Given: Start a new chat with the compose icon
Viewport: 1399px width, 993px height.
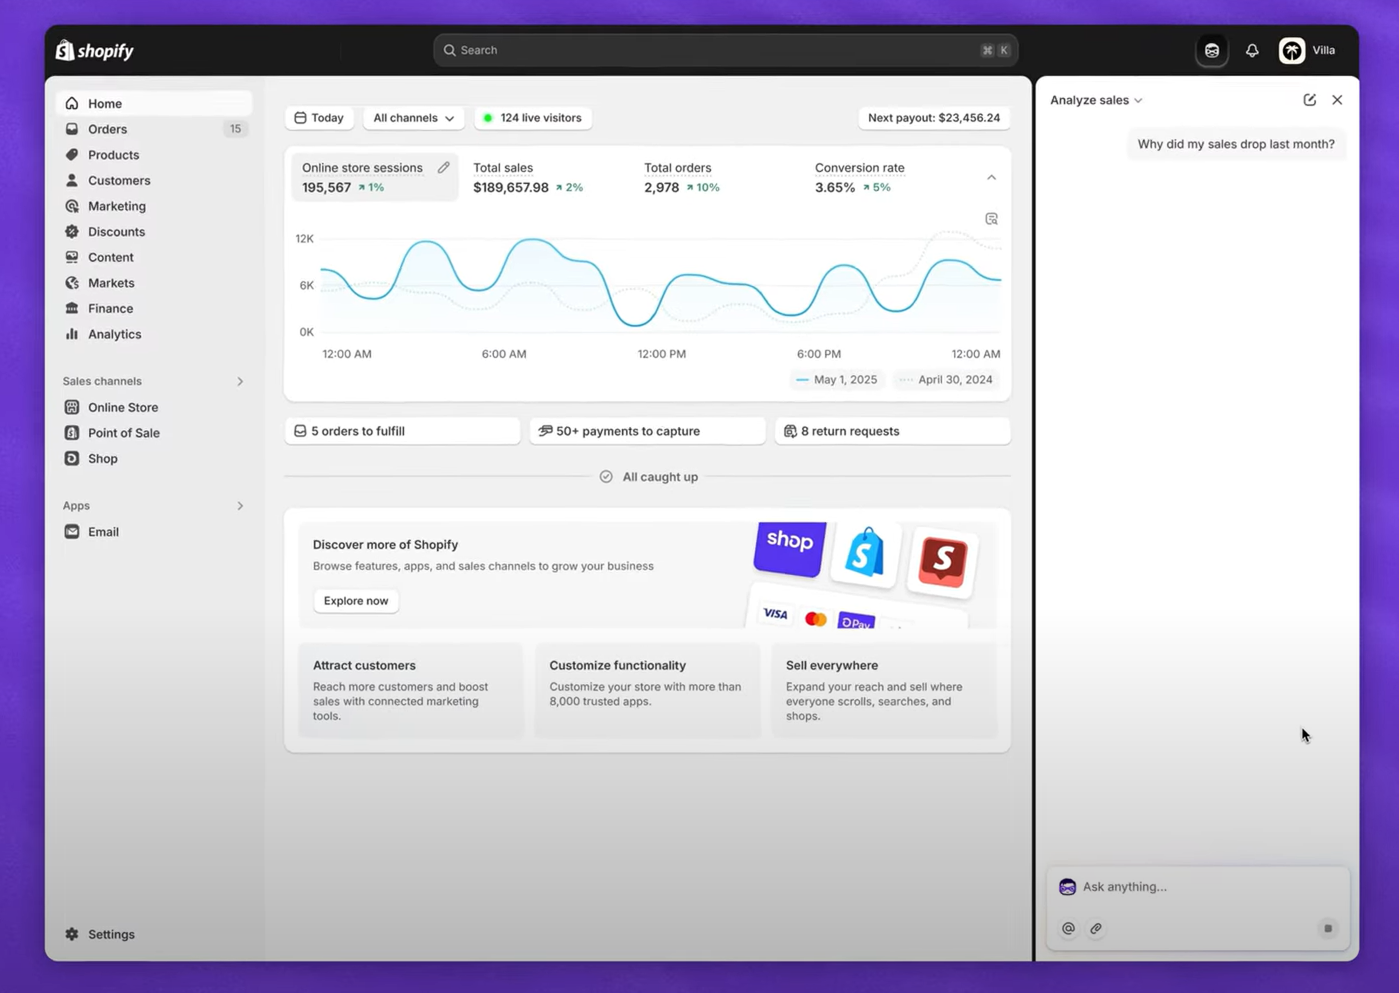Looking at the screenshot, I should coord(1309,100).
